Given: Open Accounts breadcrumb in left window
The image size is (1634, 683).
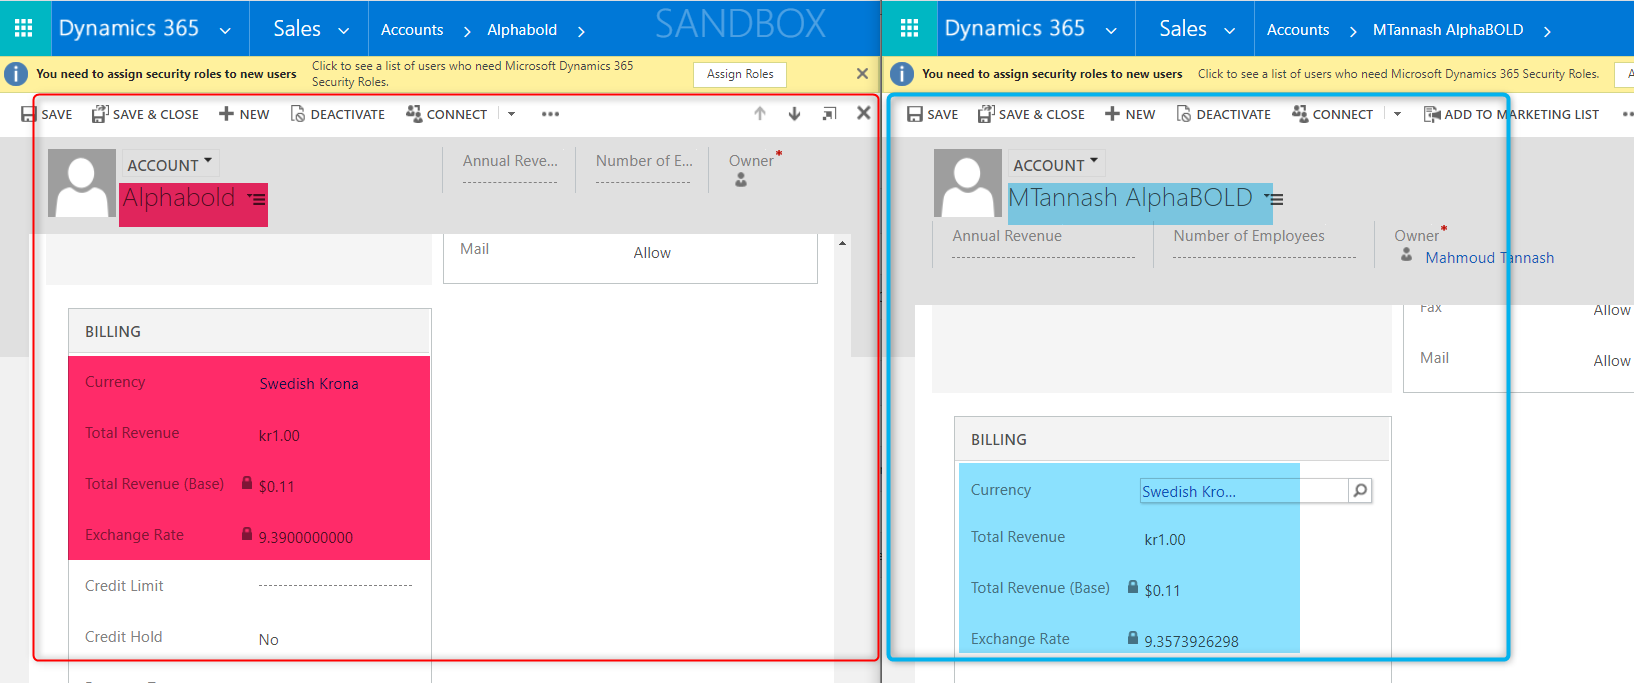Looking at the screenshot, I should tap(412, 30).
